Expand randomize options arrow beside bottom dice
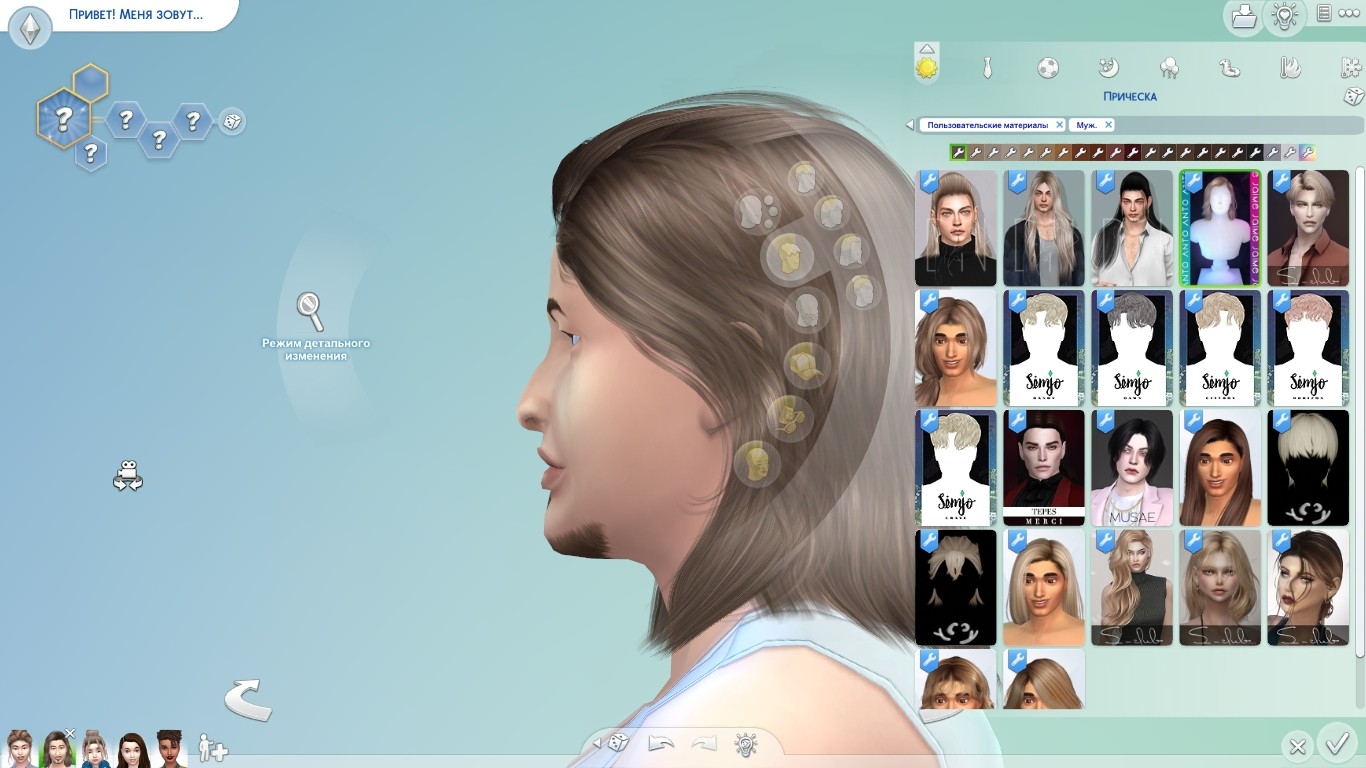This screenshot has width=1366, height=768. tap(597, 743)
